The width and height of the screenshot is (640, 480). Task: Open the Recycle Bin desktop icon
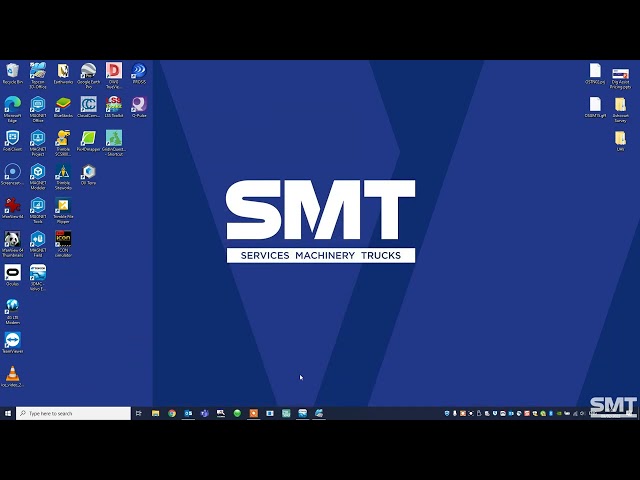(13, 73)
